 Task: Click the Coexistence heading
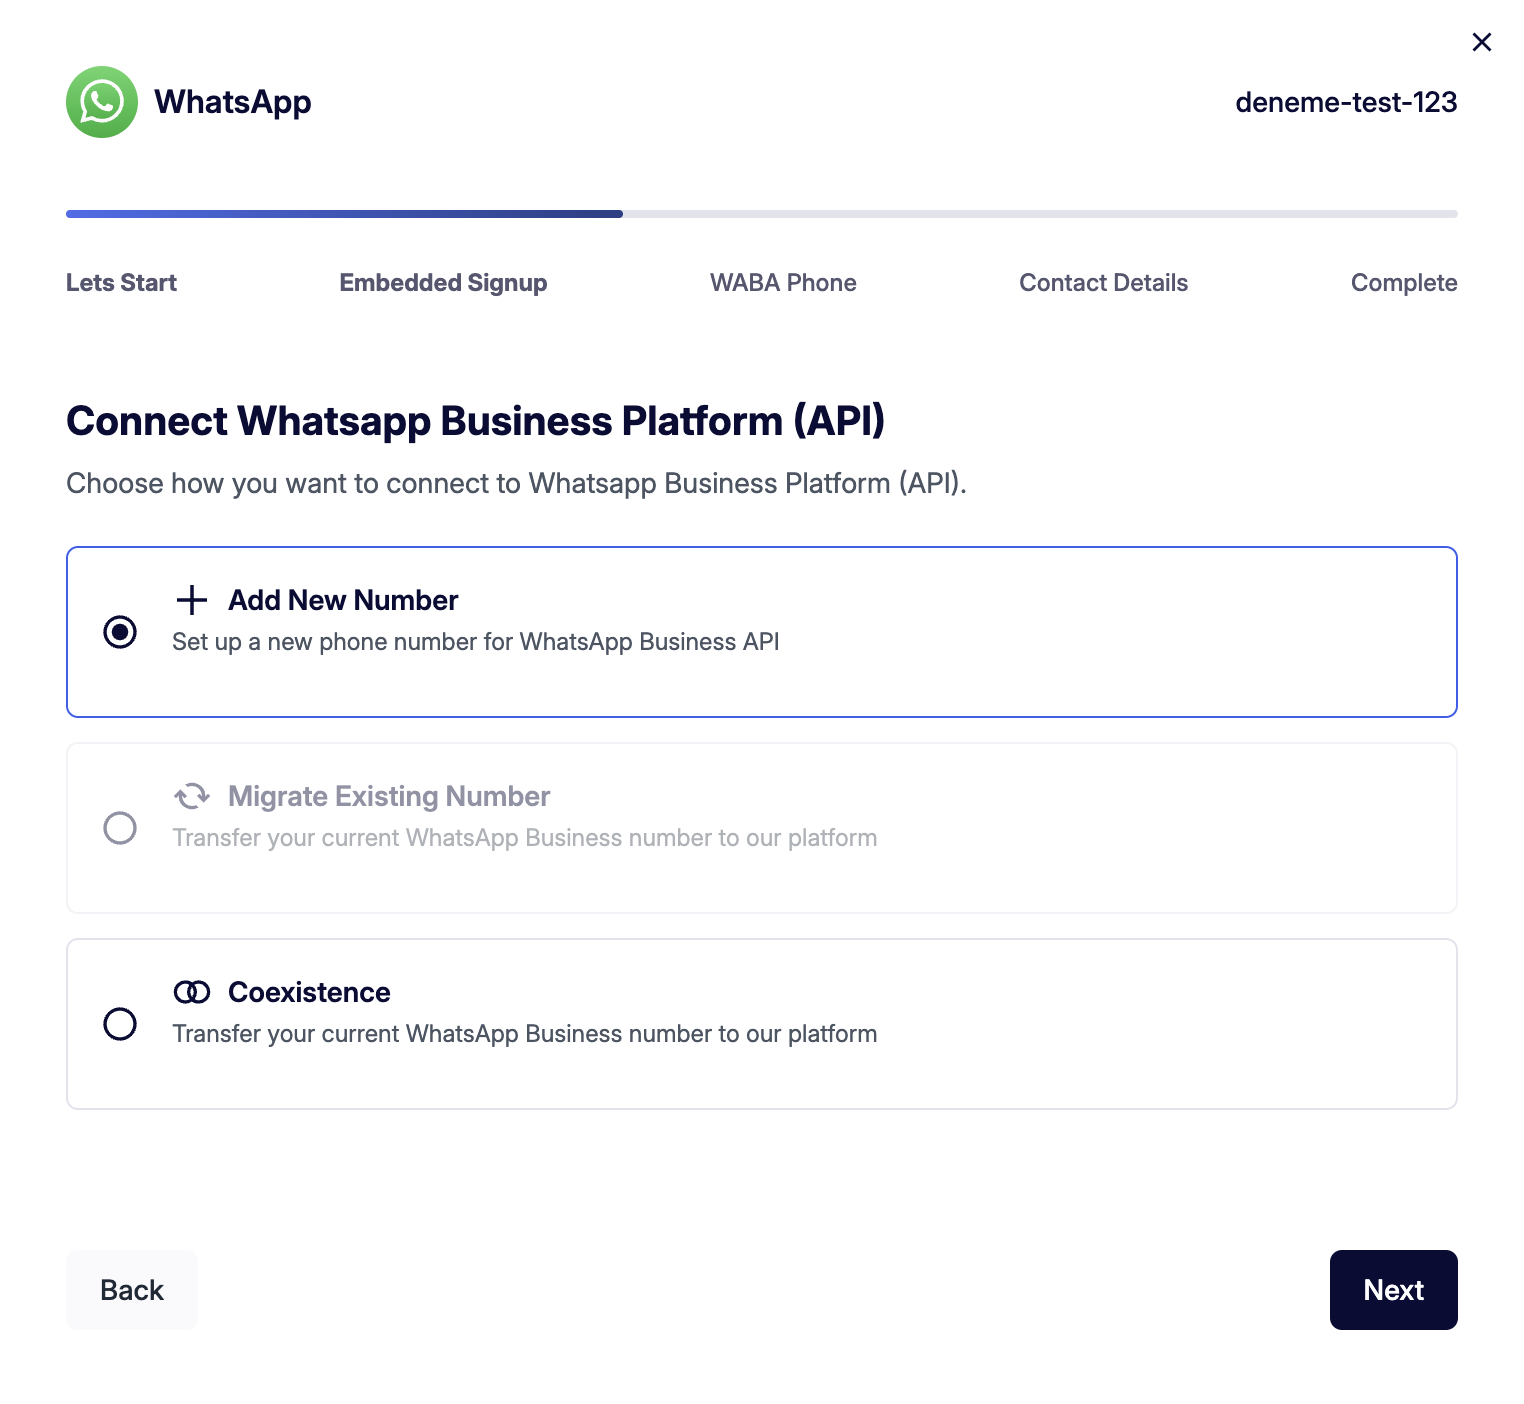tap(309, 992)
